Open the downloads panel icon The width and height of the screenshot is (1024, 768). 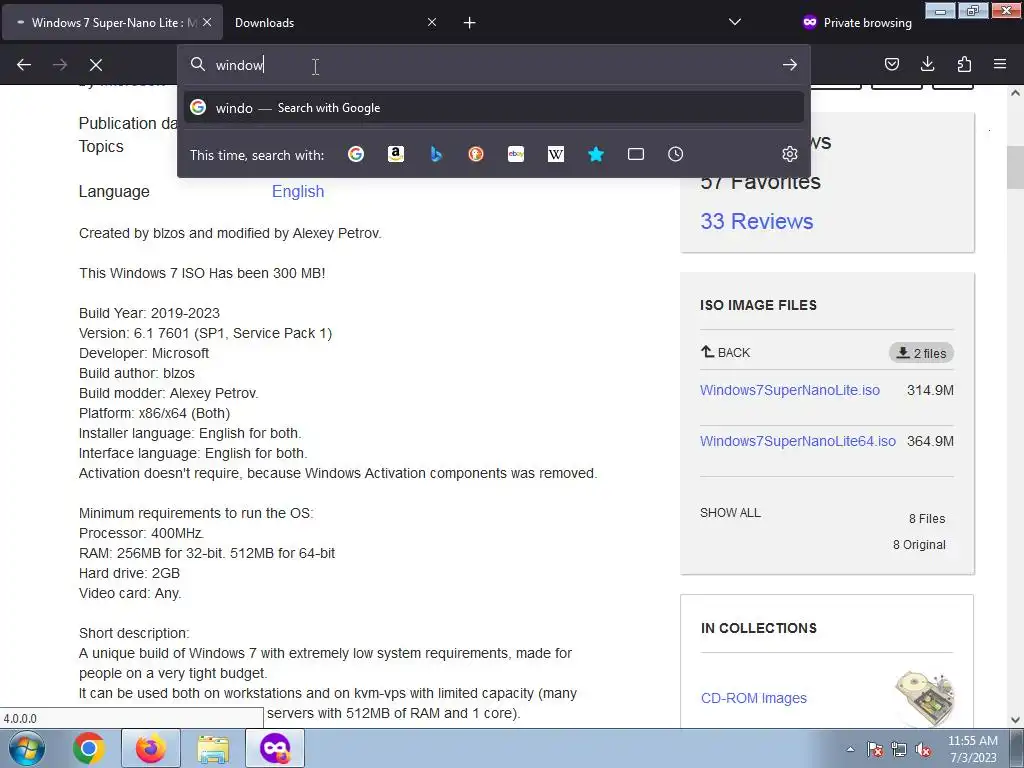(x=927, y=64)
